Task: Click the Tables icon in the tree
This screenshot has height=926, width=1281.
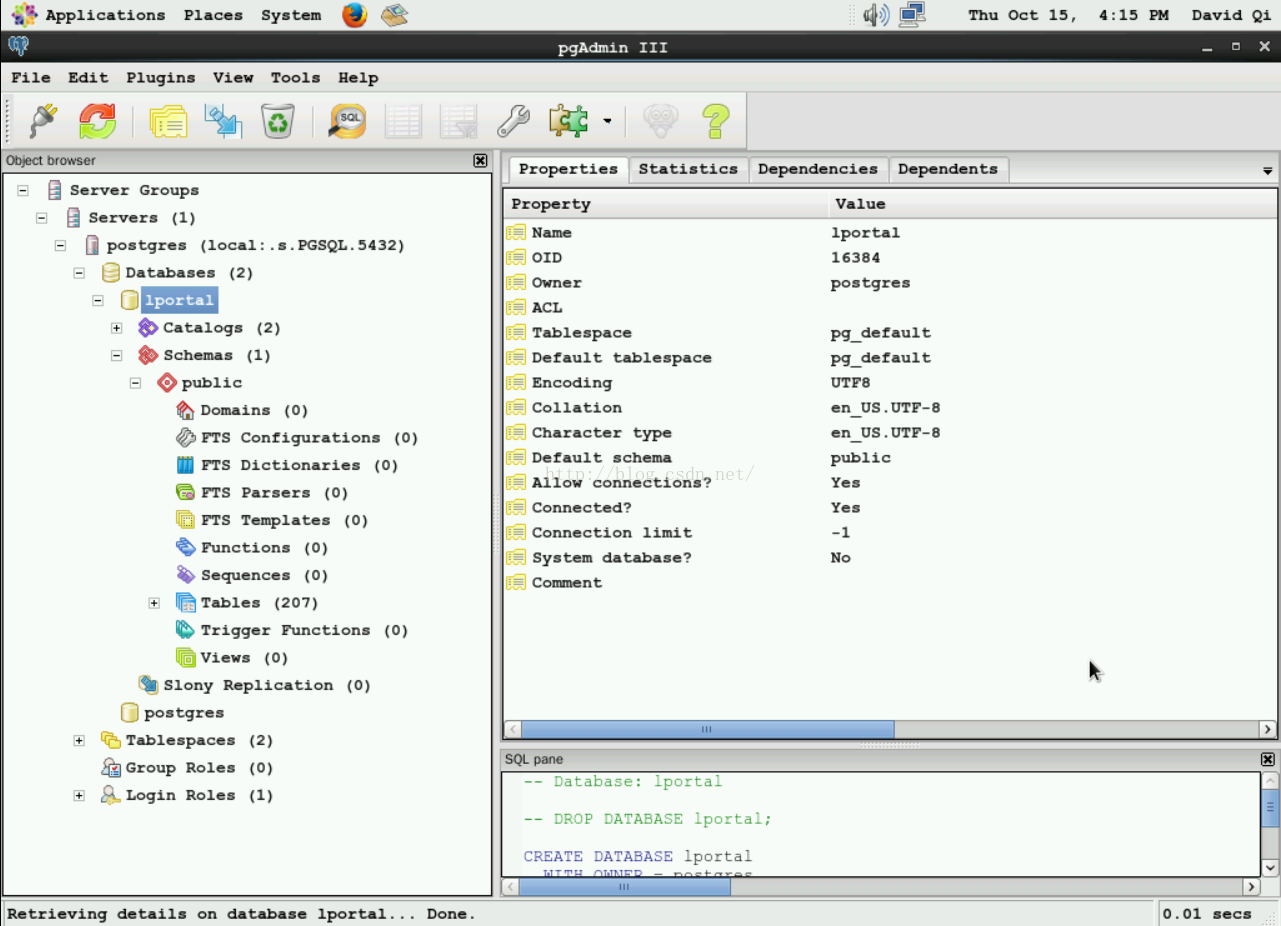Action: click(x=185, y=603)
